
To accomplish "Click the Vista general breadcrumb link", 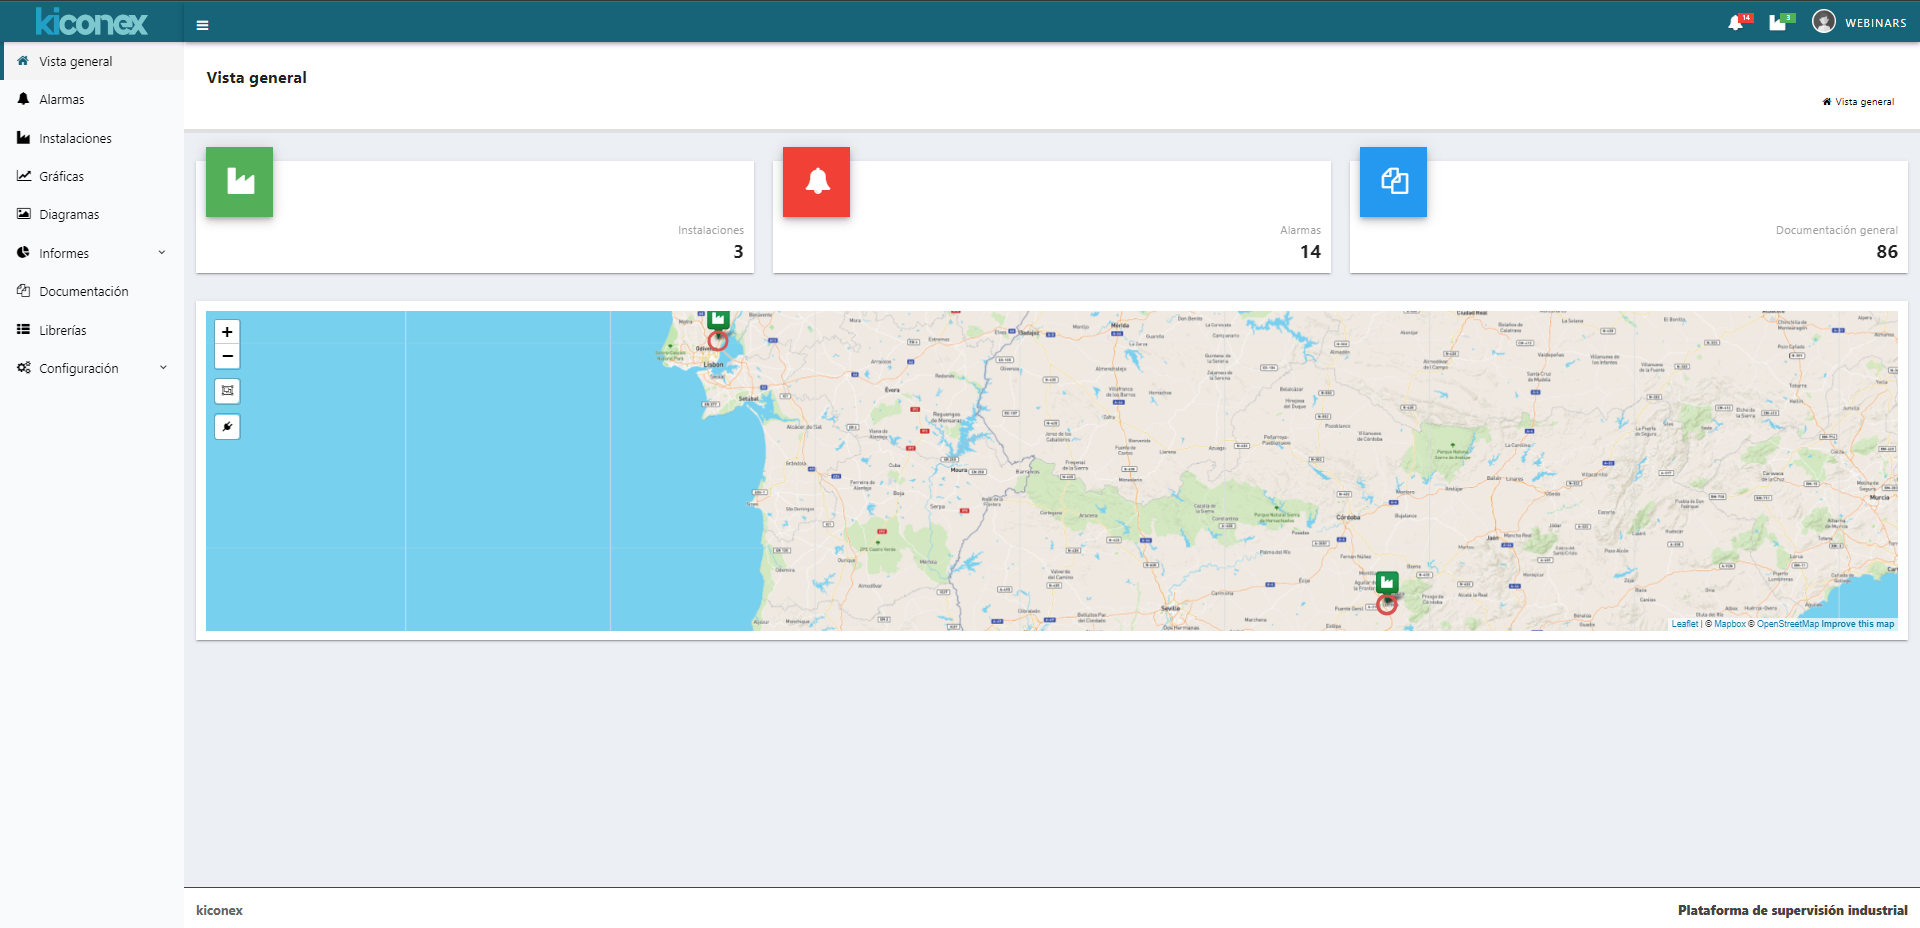I will pyautogui.click(x=1864, y=102).
